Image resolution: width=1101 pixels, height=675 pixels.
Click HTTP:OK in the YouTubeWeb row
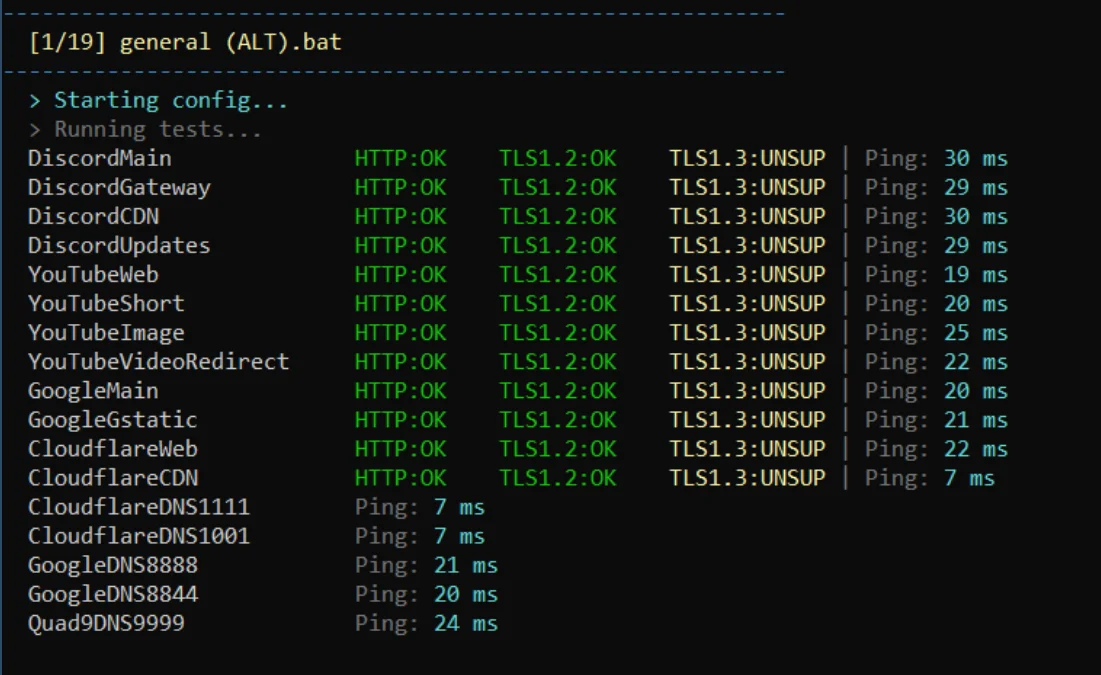pyautogui.click(x=400, y=275)
